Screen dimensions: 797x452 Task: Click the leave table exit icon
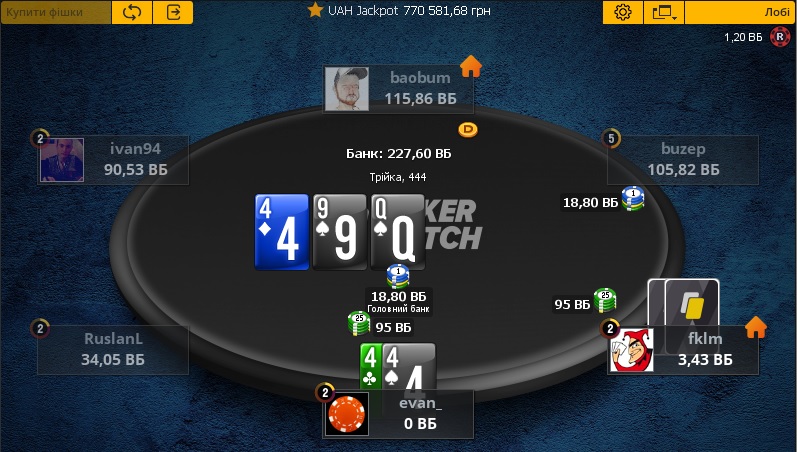tap(173, 12)
